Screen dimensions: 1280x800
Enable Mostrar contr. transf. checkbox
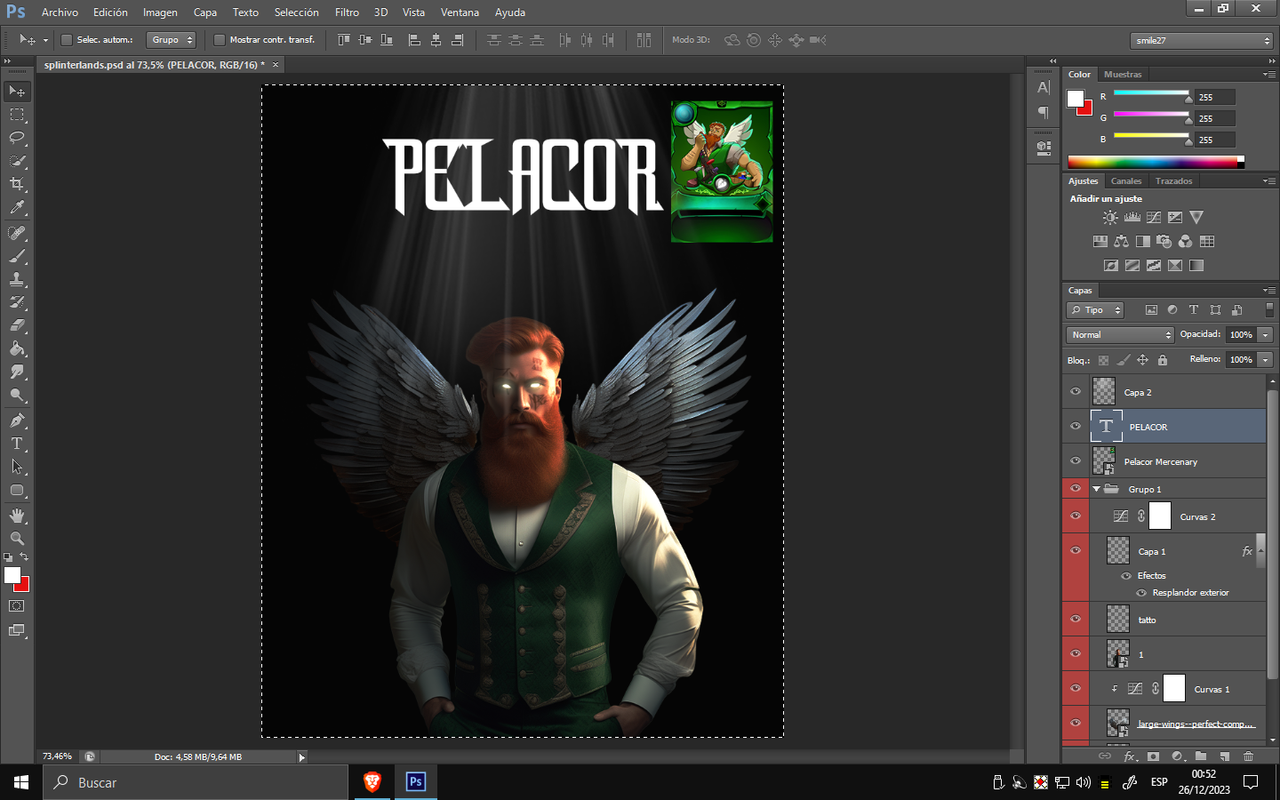click(x=220, y=40)
